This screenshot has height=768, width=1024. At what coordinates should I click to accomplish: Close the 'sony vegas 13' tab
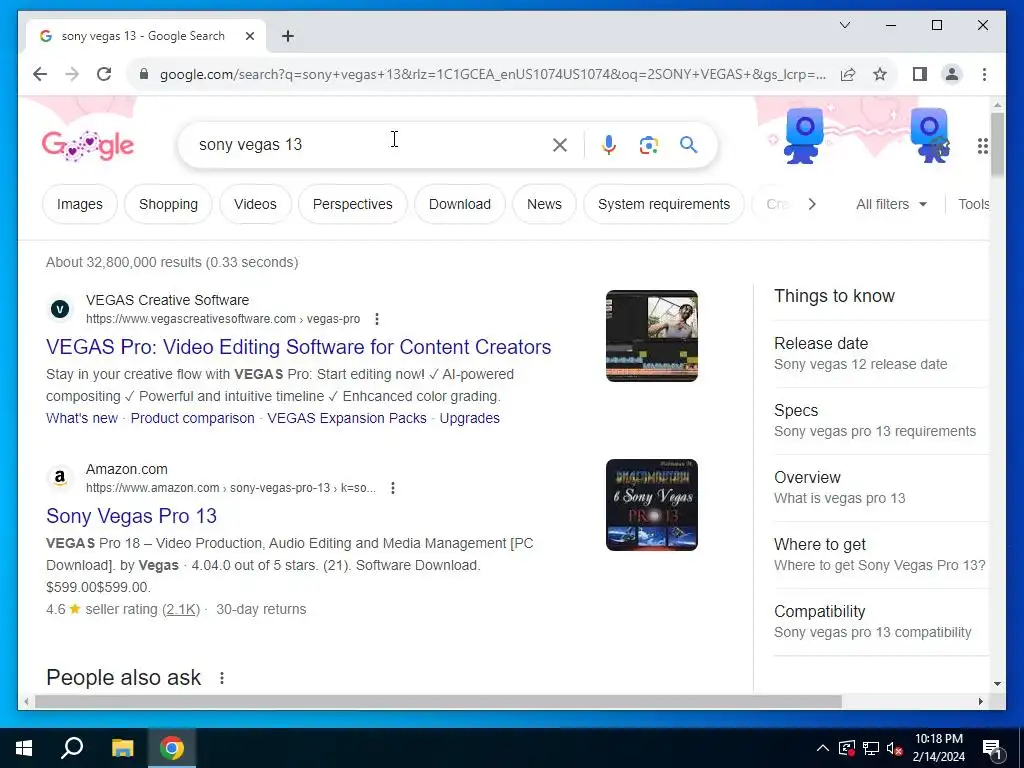(249, 36)
